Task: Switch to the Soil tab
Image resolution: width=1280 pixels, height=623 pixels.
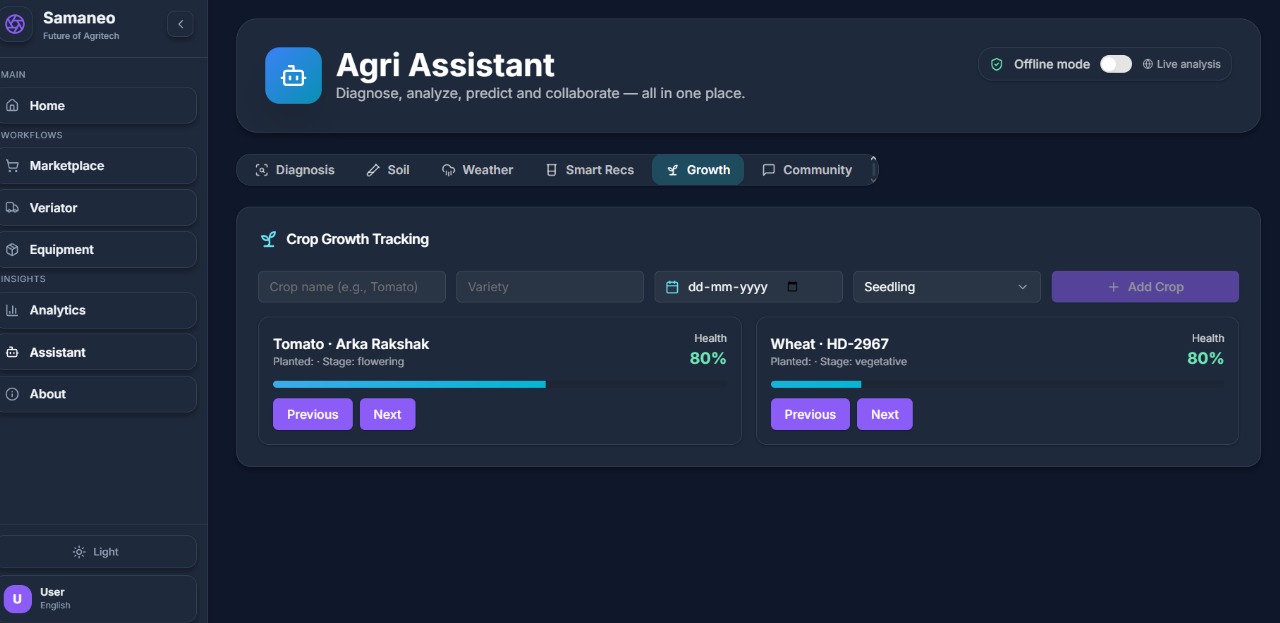Action: [x=388, y=170]
